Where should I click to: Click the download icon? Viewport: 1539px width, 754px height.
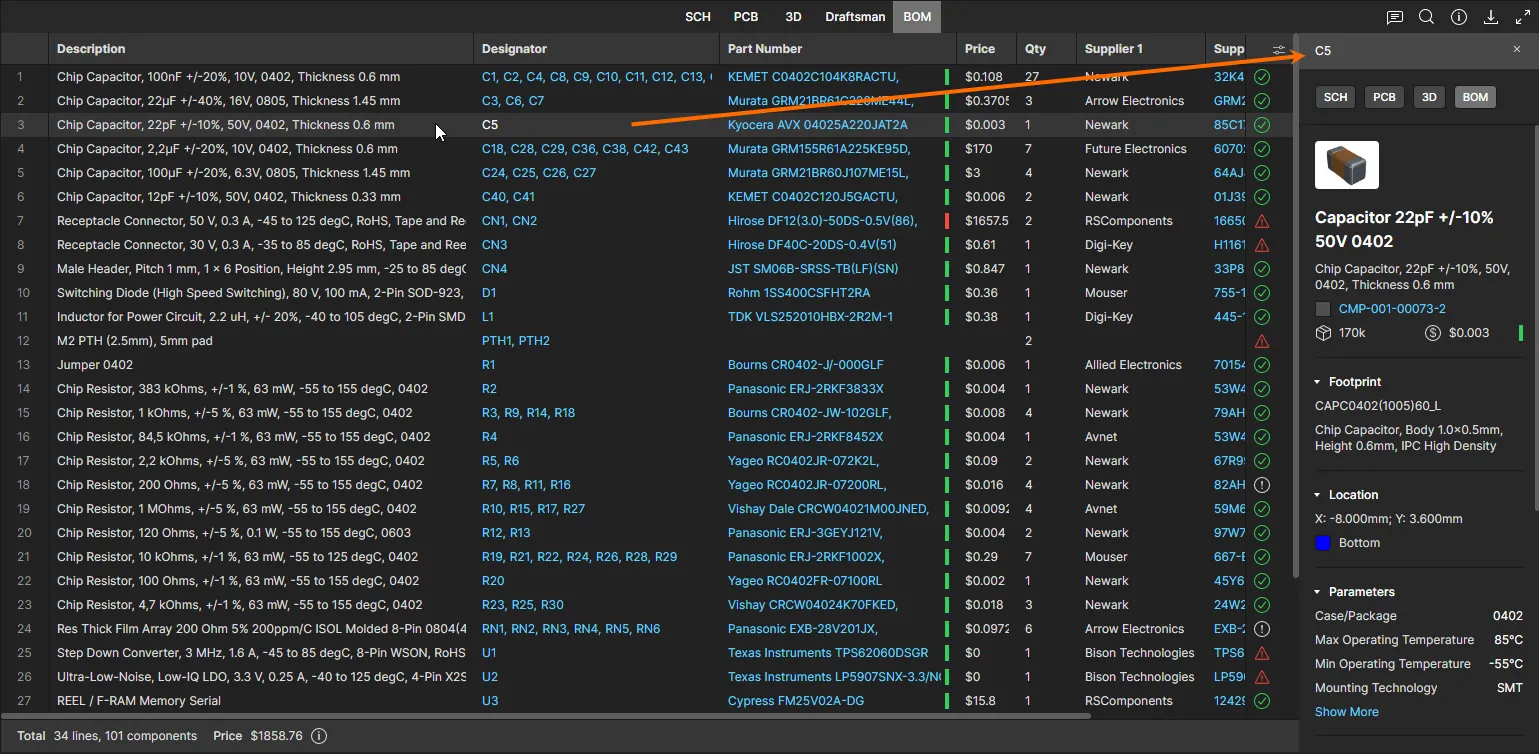(1490, 17)
